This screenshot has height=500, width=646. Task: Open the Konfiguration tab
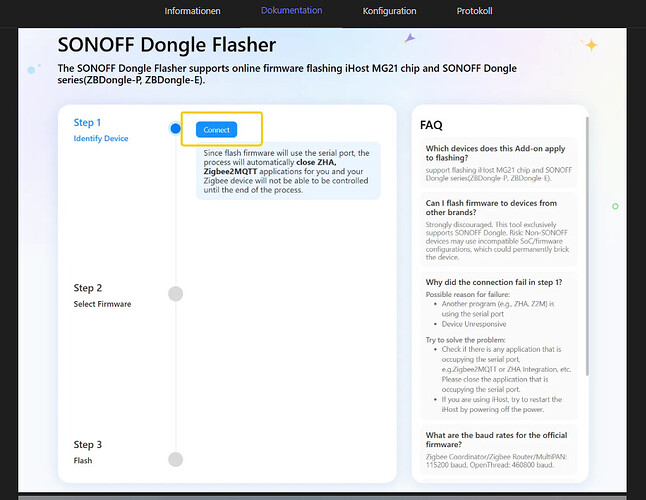(389, 11)
